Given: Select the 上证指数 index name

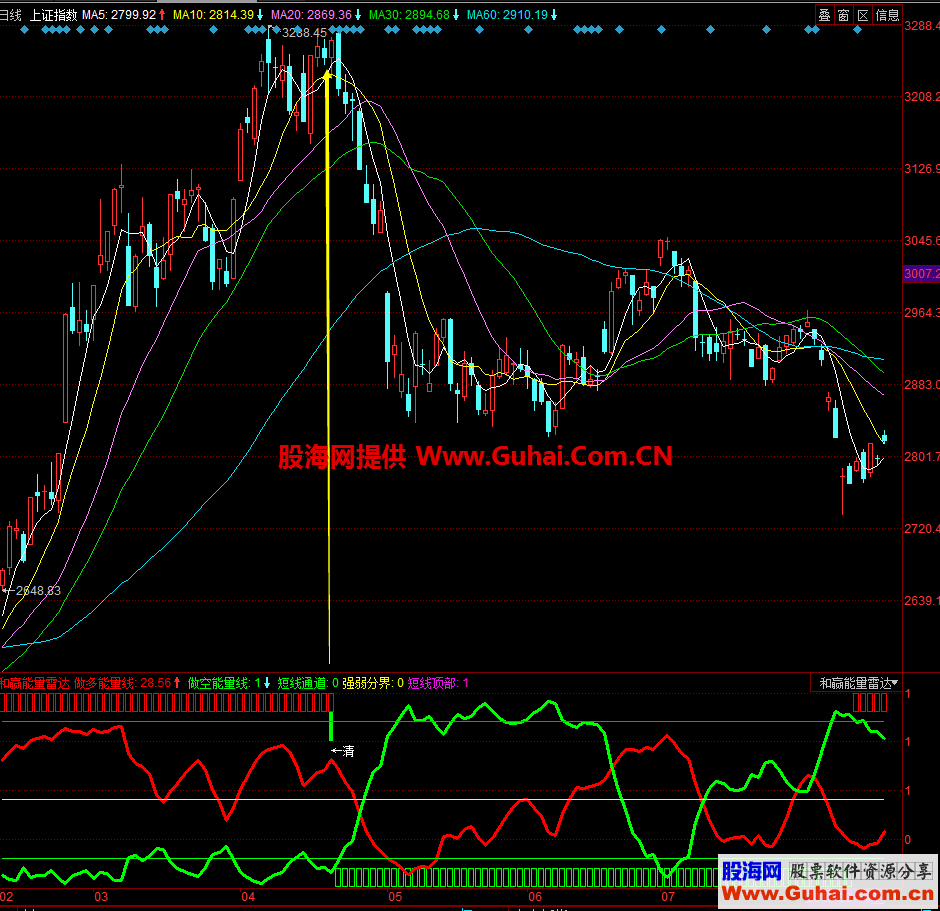Looking at the screenshot, I should pyautogui.click(x=53, y=15).
